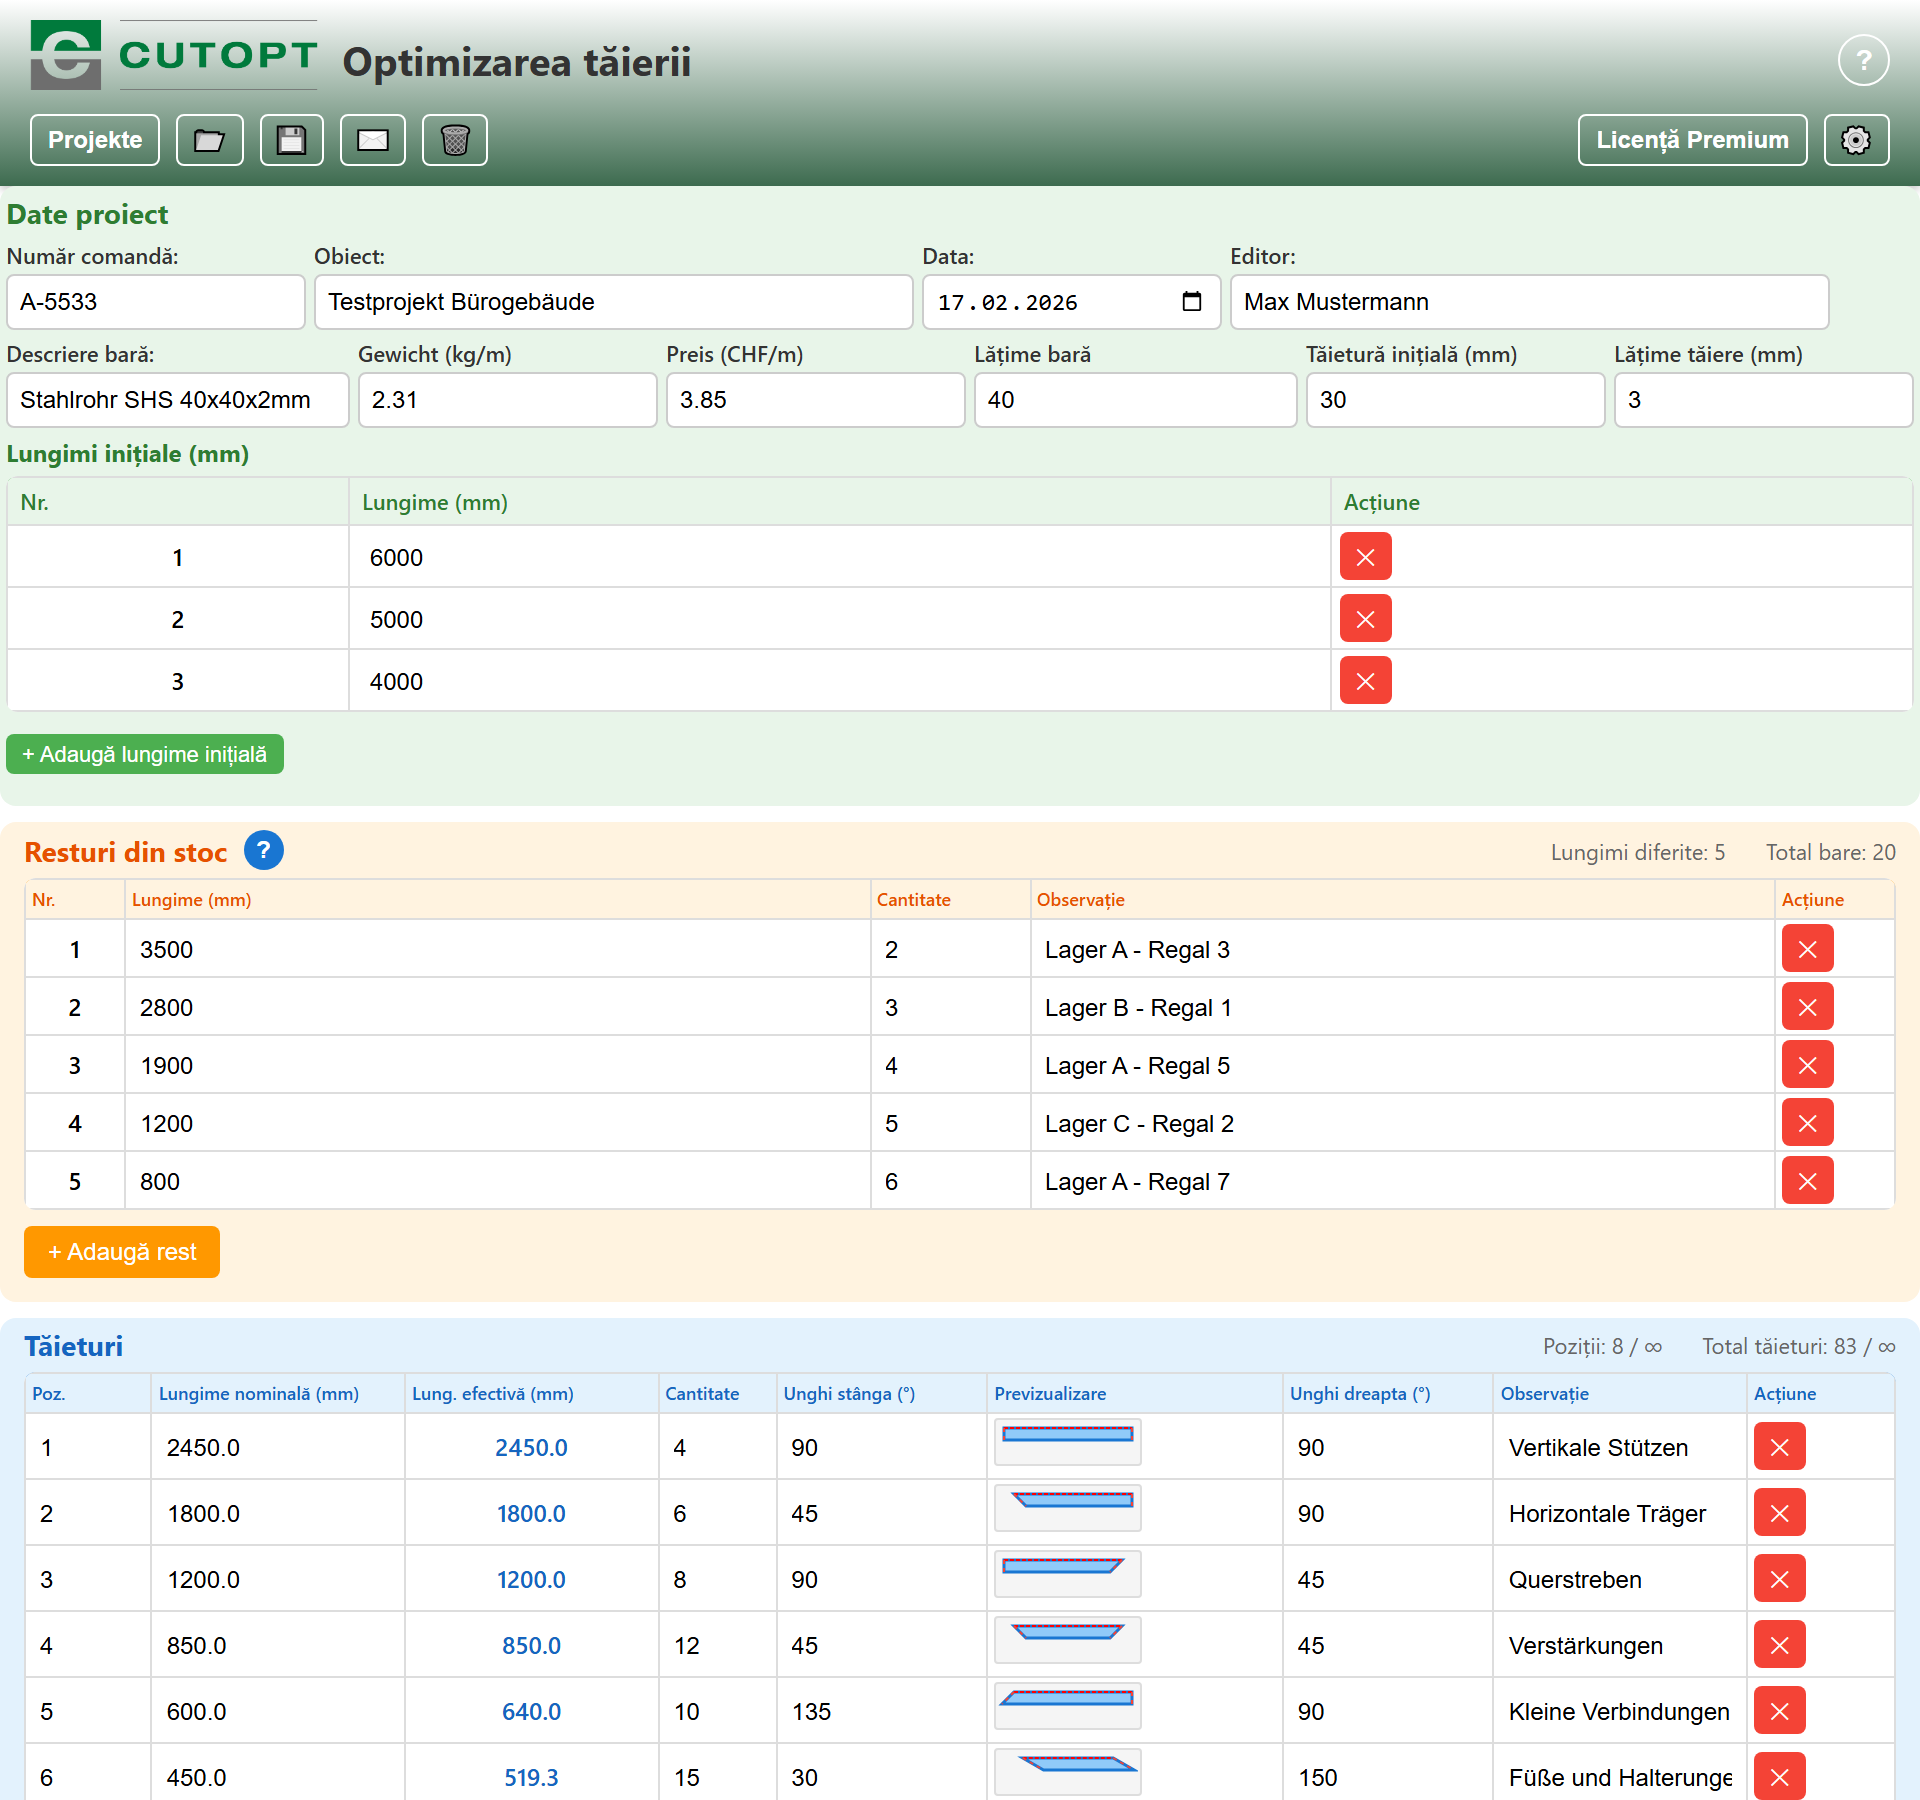Open the Resturi din stoc help icon
1920x1800 pixels.
[264, 851]
